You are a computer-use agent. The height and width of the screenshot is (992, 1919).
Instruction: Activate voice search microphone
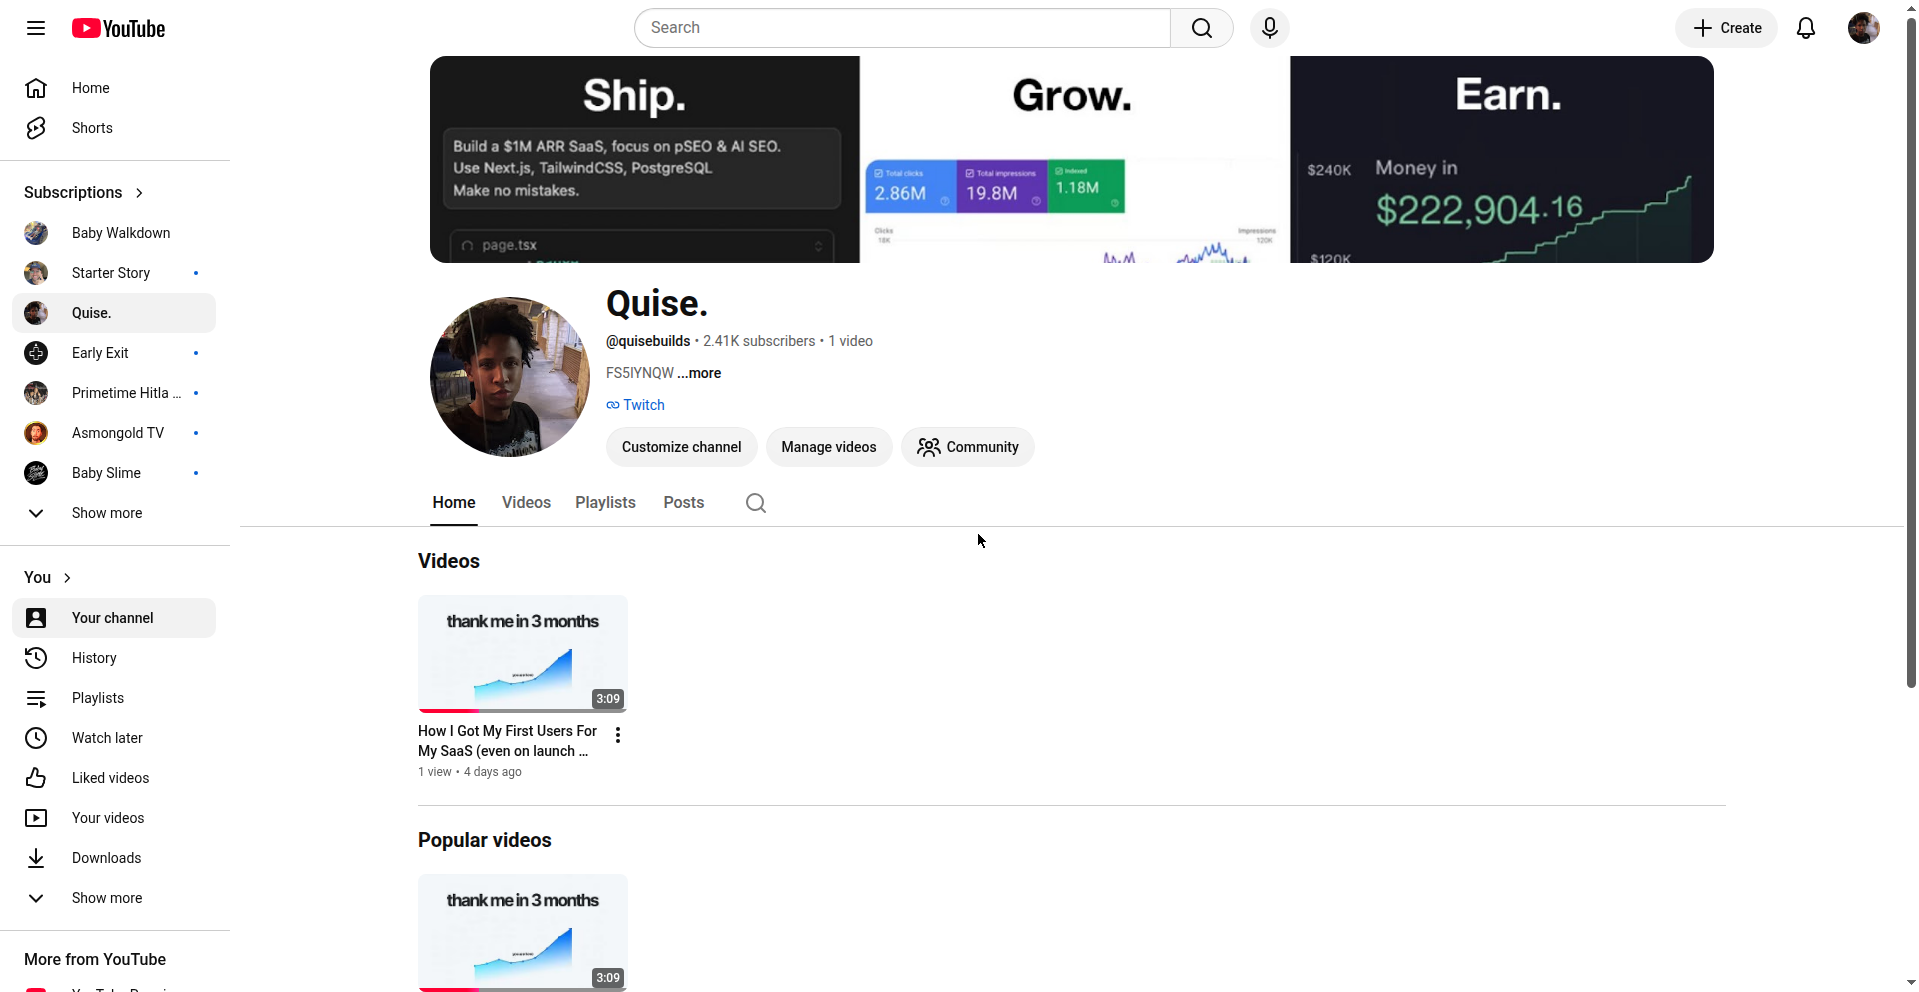[x=1270, y=28]
